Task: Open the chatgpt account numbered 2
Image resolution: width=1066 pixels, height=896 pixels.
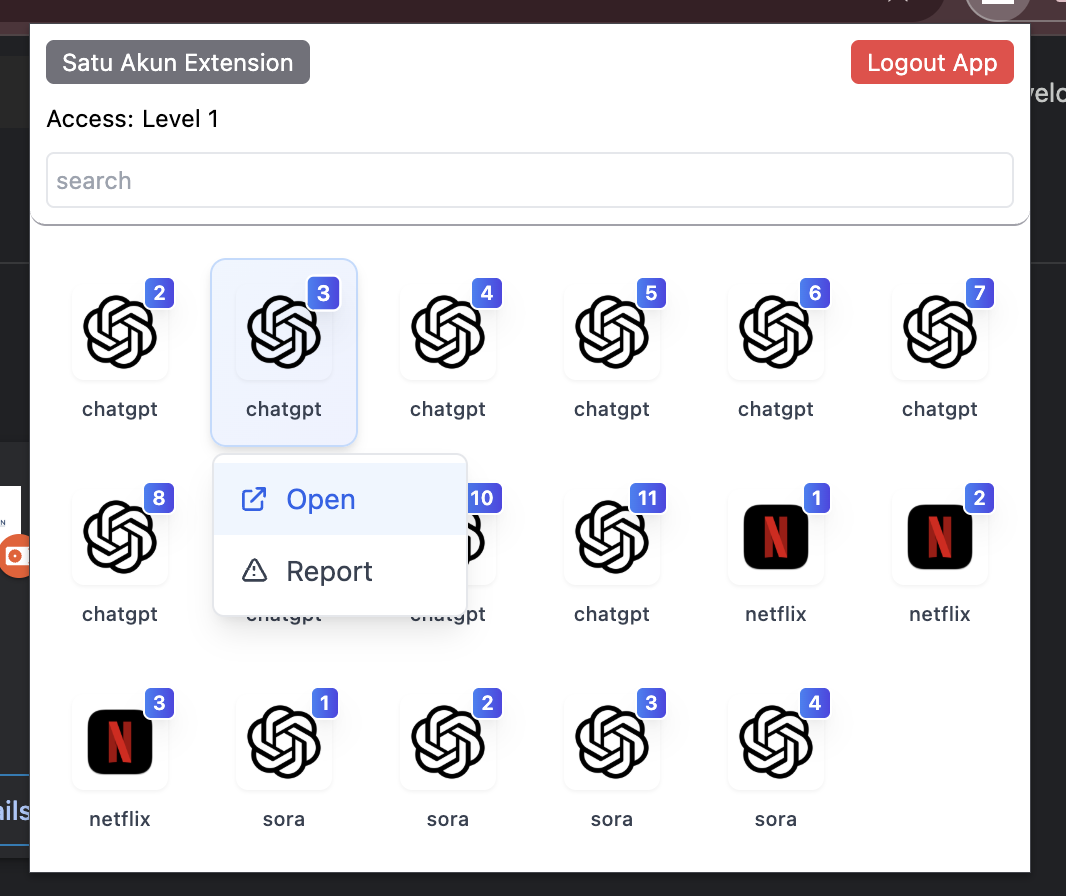Action: (x=120, y=352)
